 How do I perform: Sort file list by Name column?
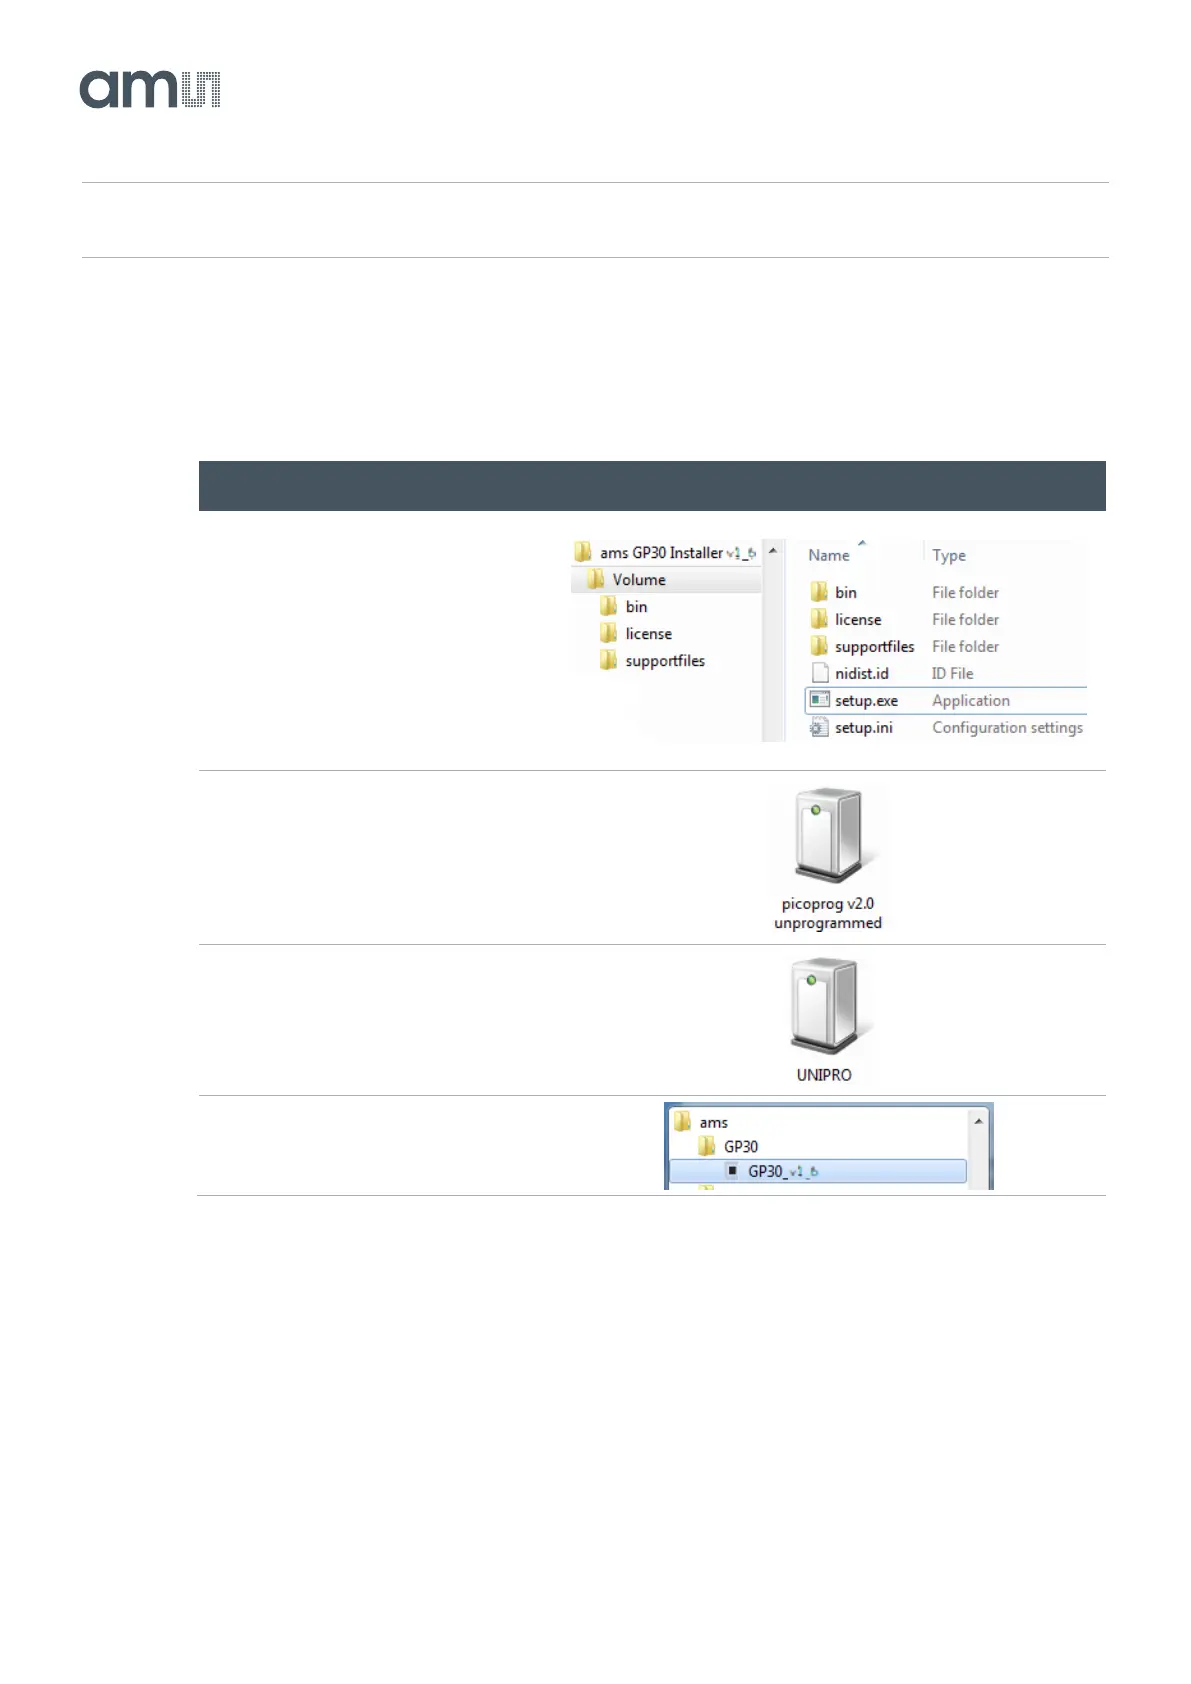[829, 555]
